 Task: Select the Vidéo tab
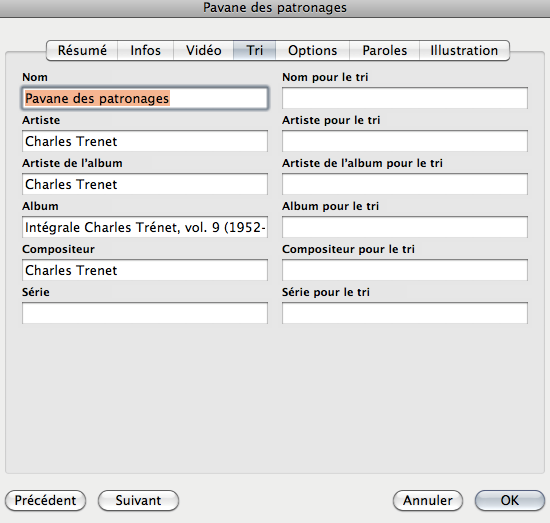point(203,51)
